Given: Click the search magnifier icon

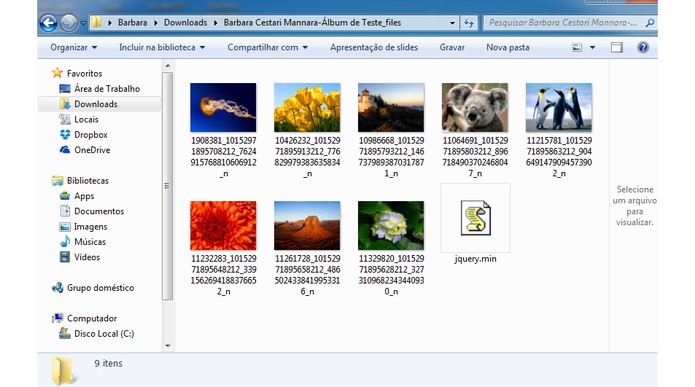Looking at the screenshot, I should pyautogui.click(x=650, y=23).
